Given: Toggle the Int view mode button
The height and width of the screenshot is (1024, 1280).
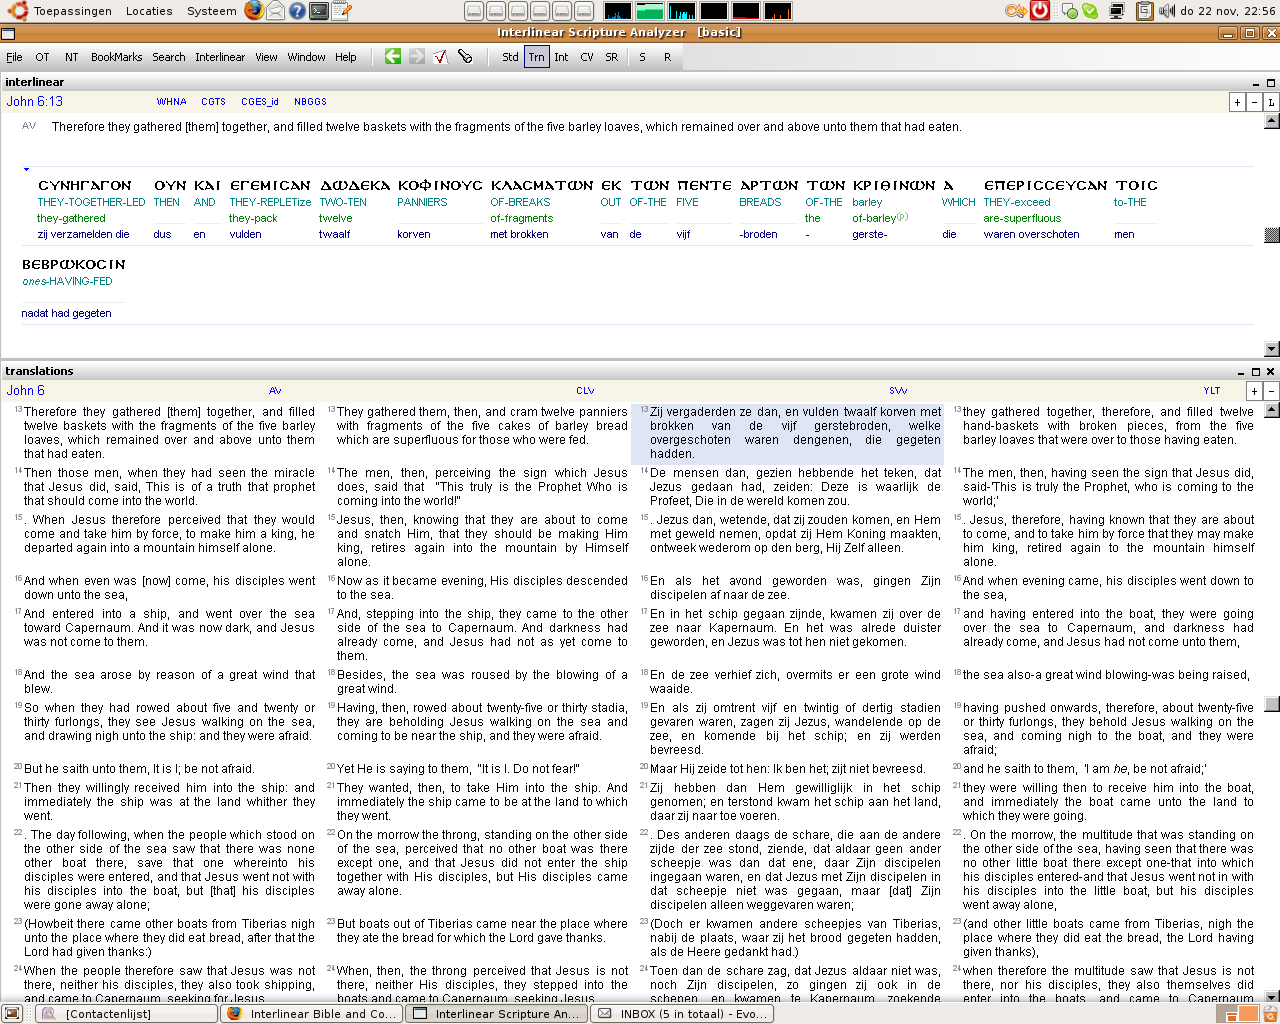Looking at the screenshot, I should pos(561,57).
